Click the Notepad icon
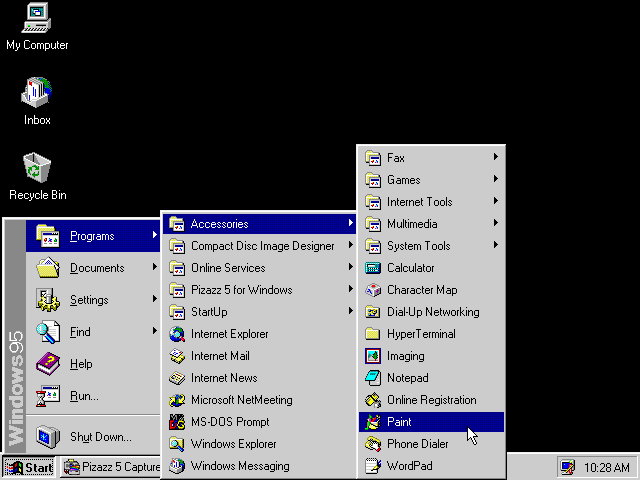640x480 pixels. point(373,378)
